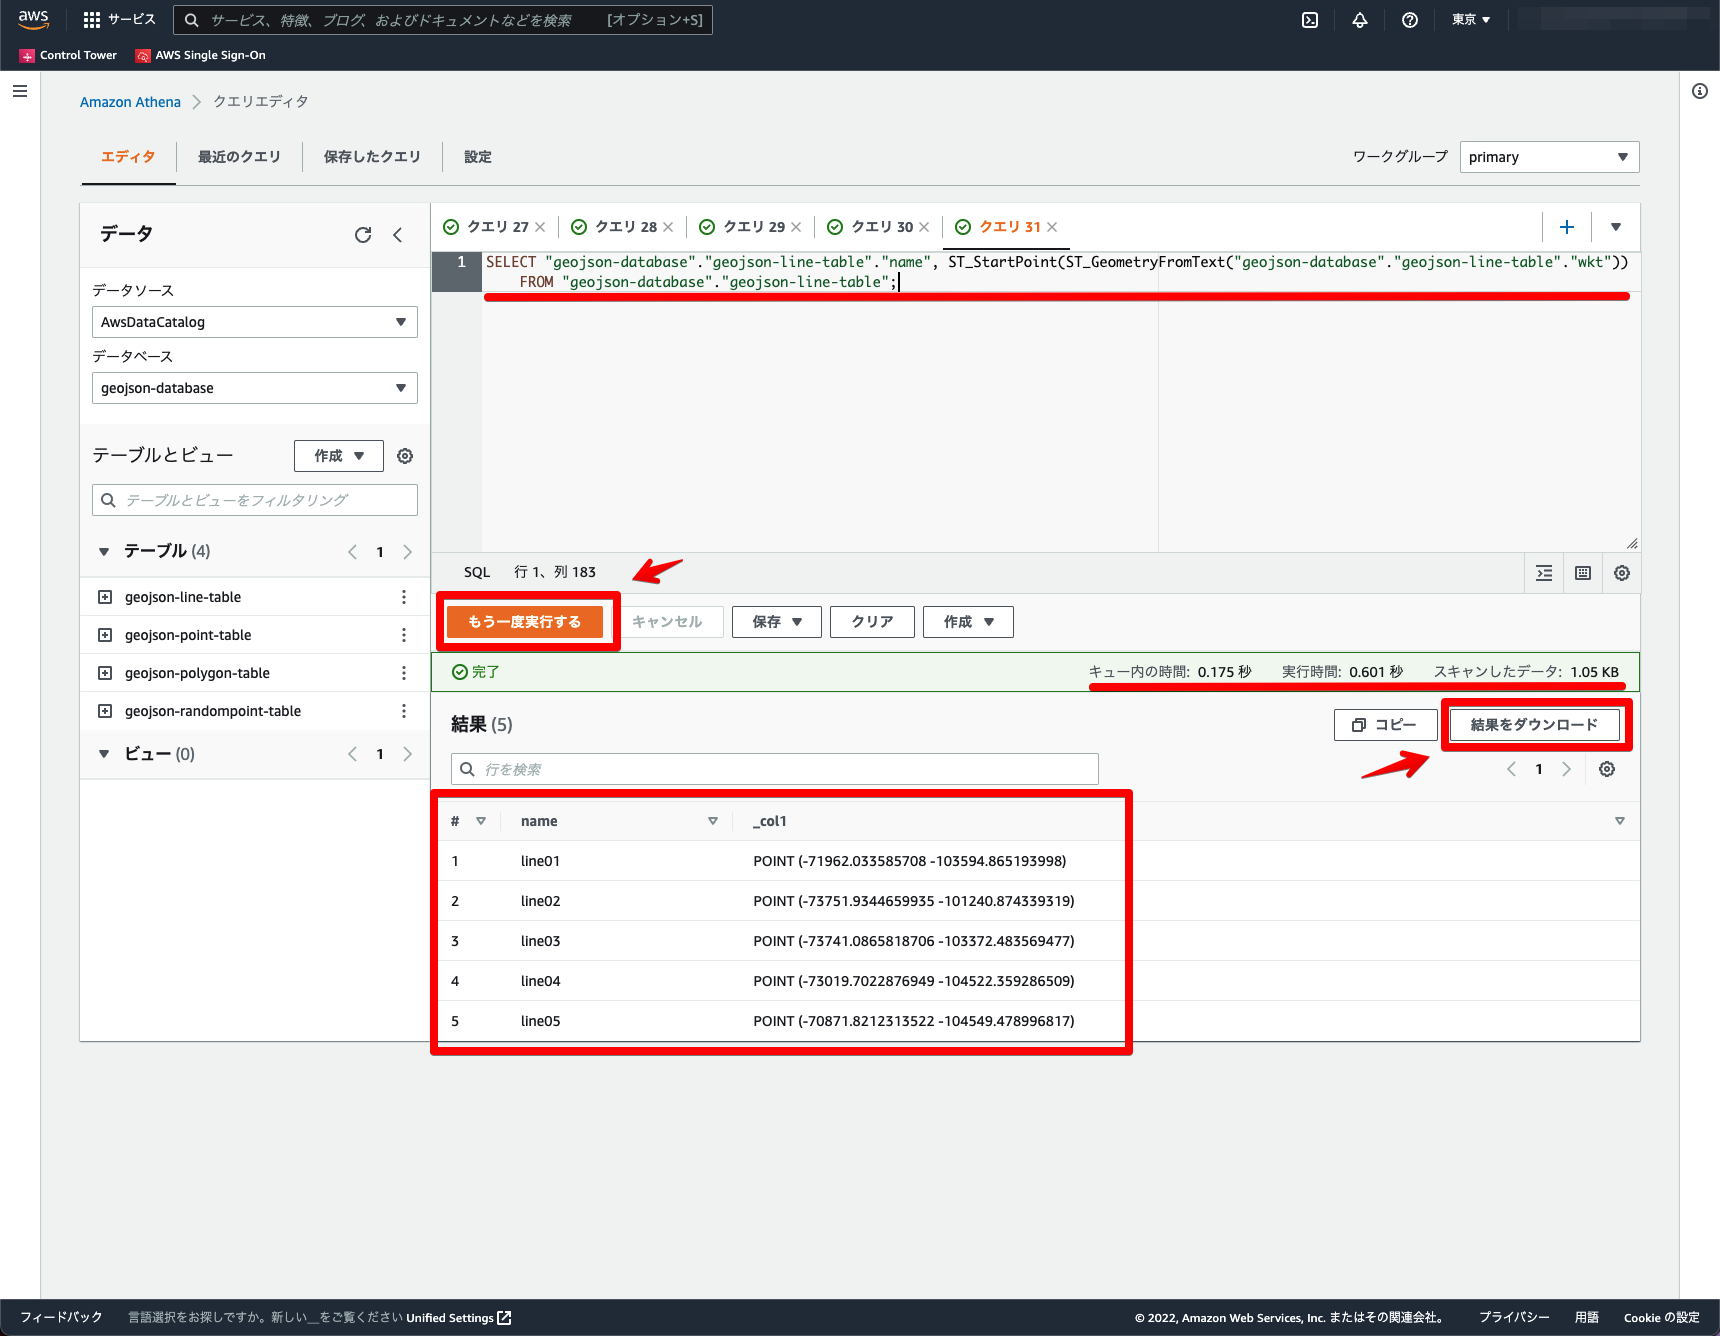Refresh the data panel
This screenshot has height=1336, width=1720.
pos(363,234)
